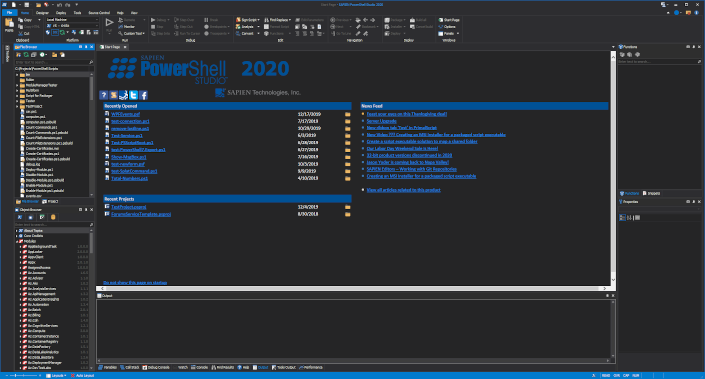Click the large Run play icon
The image size is (705, 379).
coord(109,22)
